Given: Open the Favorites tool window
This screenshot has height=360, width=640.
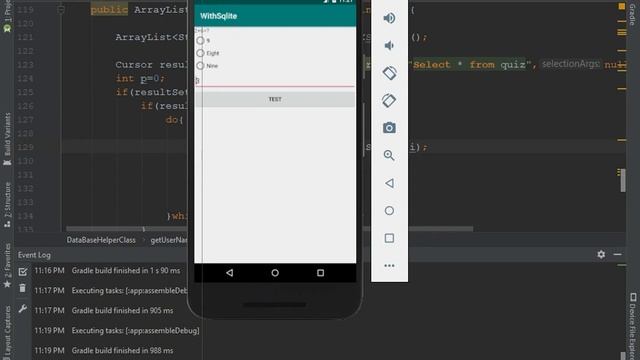Looking at the screenshot, I should [x=7, y=265].
